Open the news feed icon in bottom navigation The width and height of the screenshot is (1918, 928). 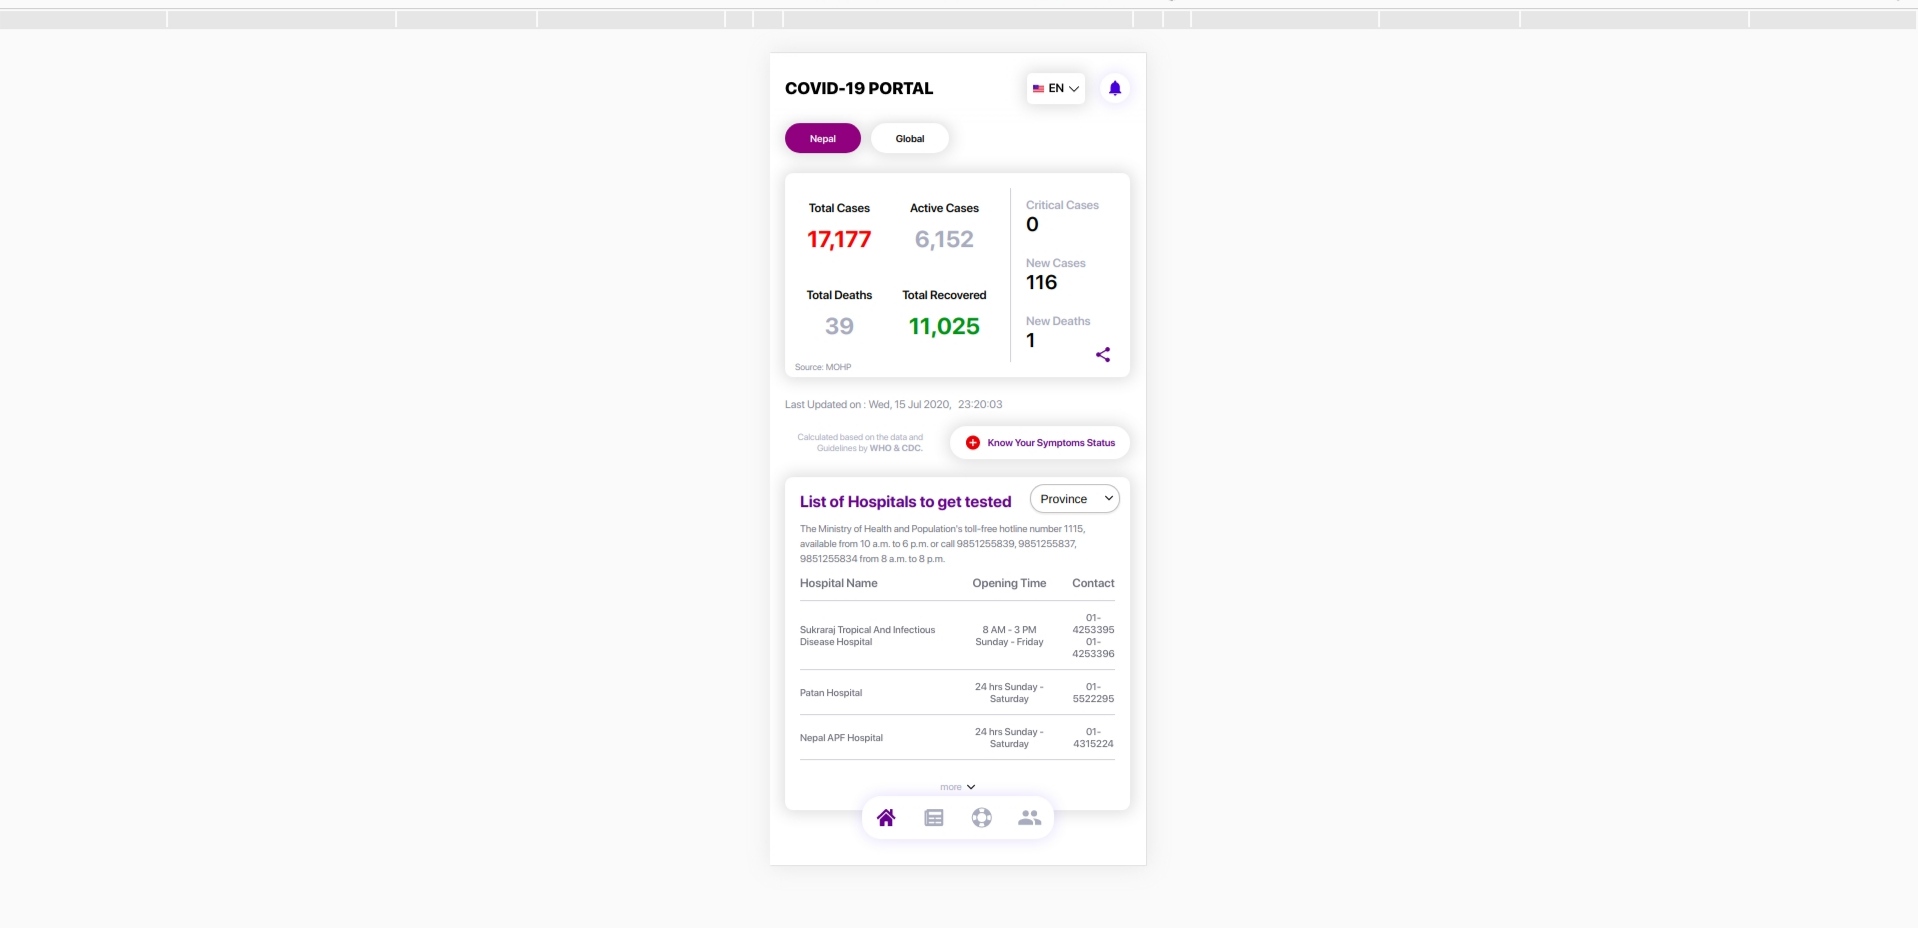point(934,818)
